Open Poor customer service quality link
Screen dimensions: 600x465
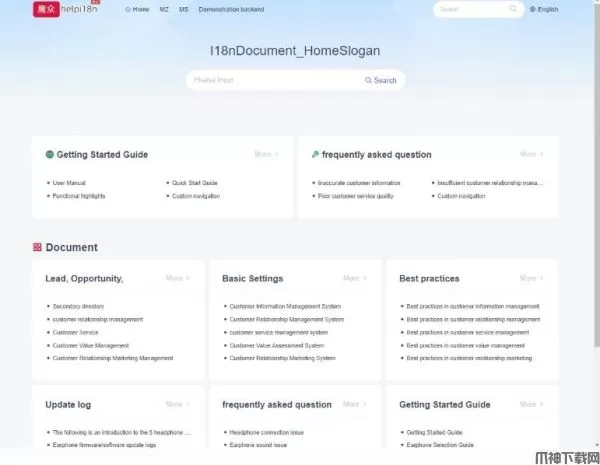(x=355, y=196)
